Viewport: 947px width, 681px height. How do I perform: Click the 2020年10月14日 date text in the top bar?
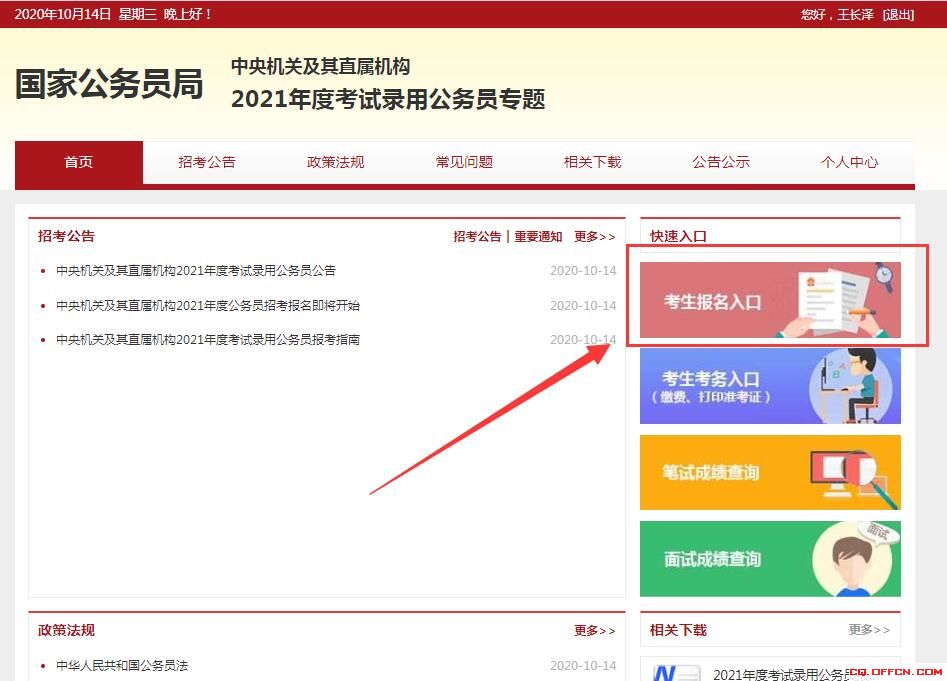(63, 14)
